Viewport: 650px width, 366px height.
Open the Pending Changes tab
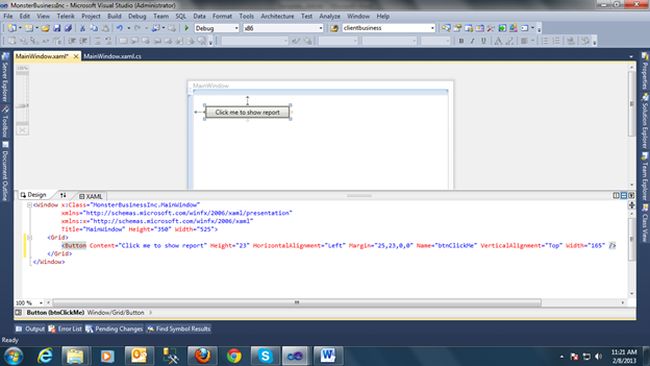click(114, 329)
